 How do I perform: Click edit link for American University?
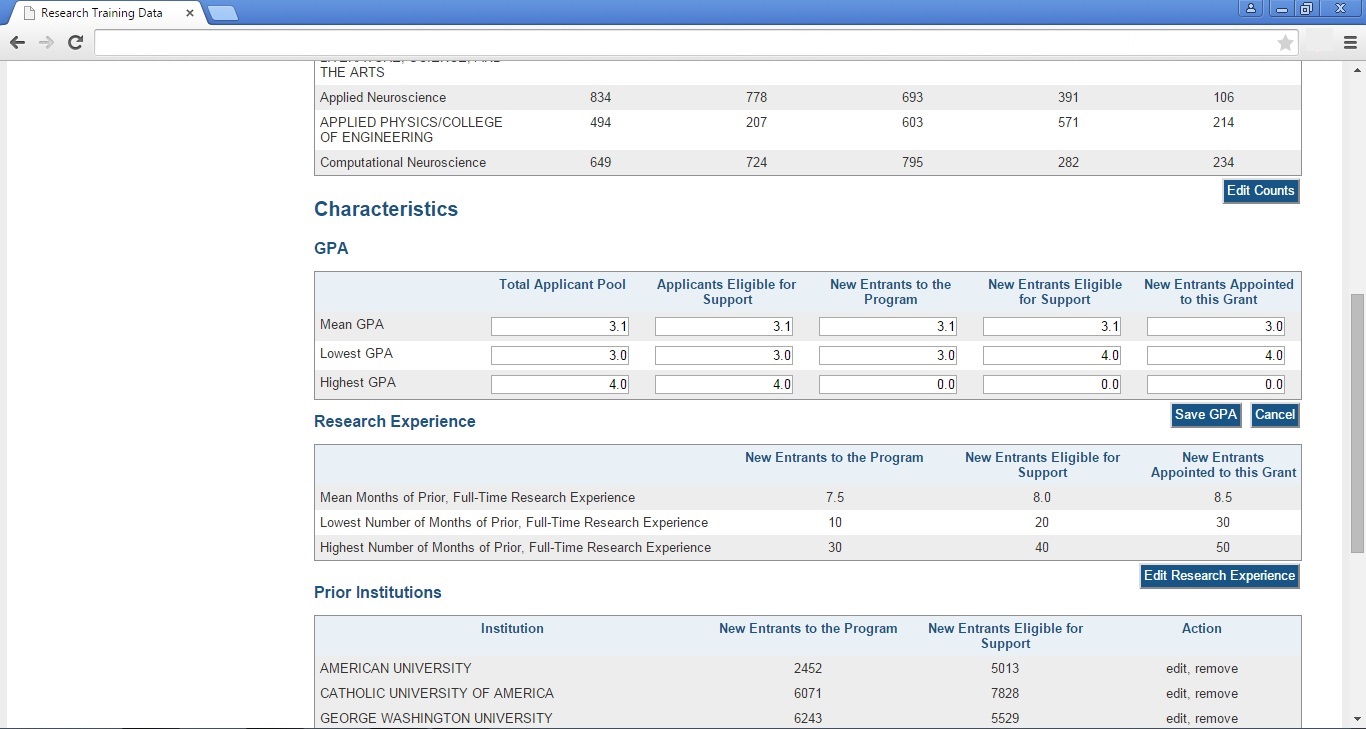point(1177,669)
